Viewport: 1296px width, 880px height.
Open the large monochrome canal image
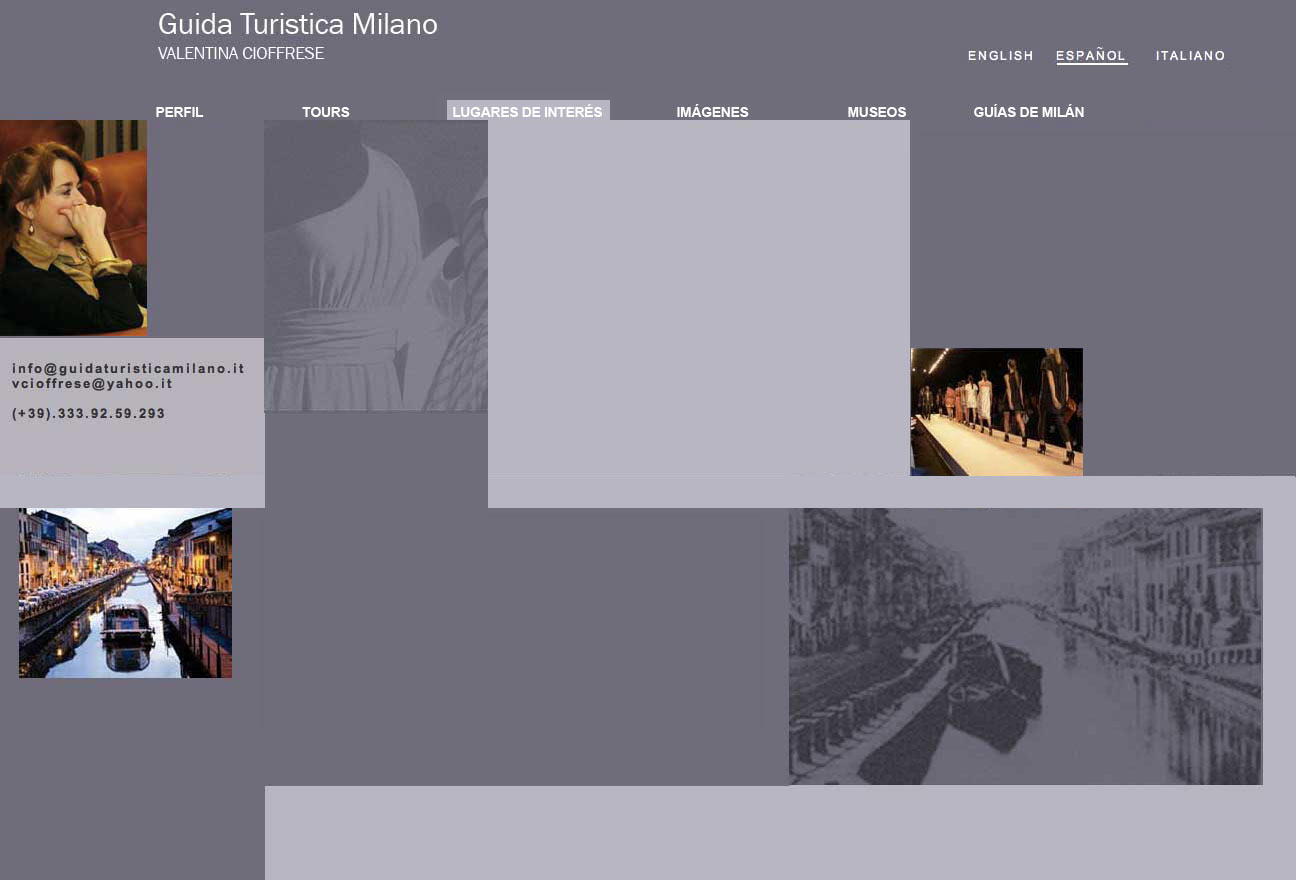coord(1025,646)
